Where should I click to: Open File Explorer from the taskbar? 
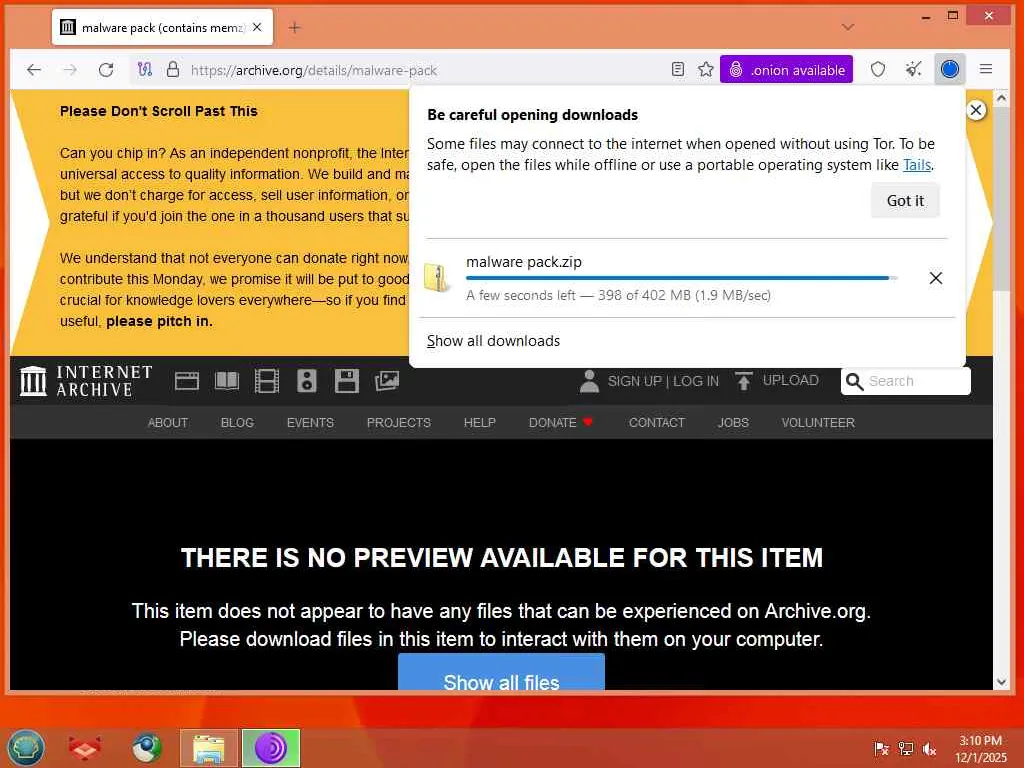[209, 748]
